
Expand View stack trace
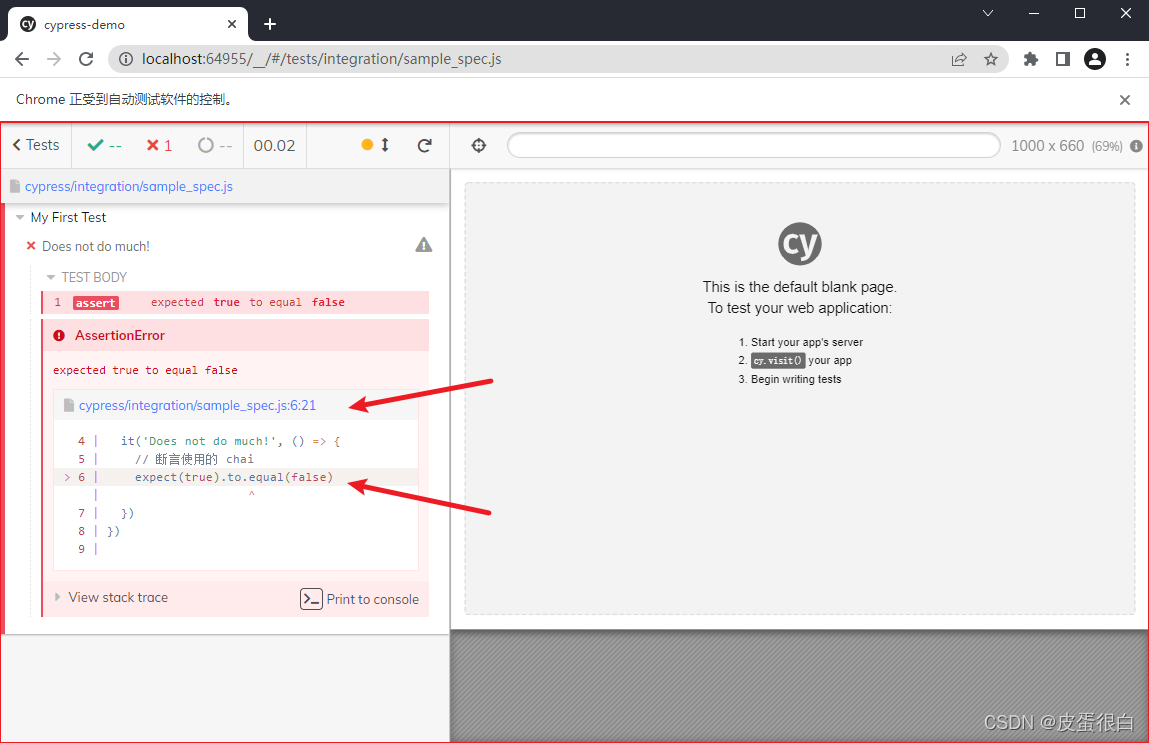[x=111, y=597]
